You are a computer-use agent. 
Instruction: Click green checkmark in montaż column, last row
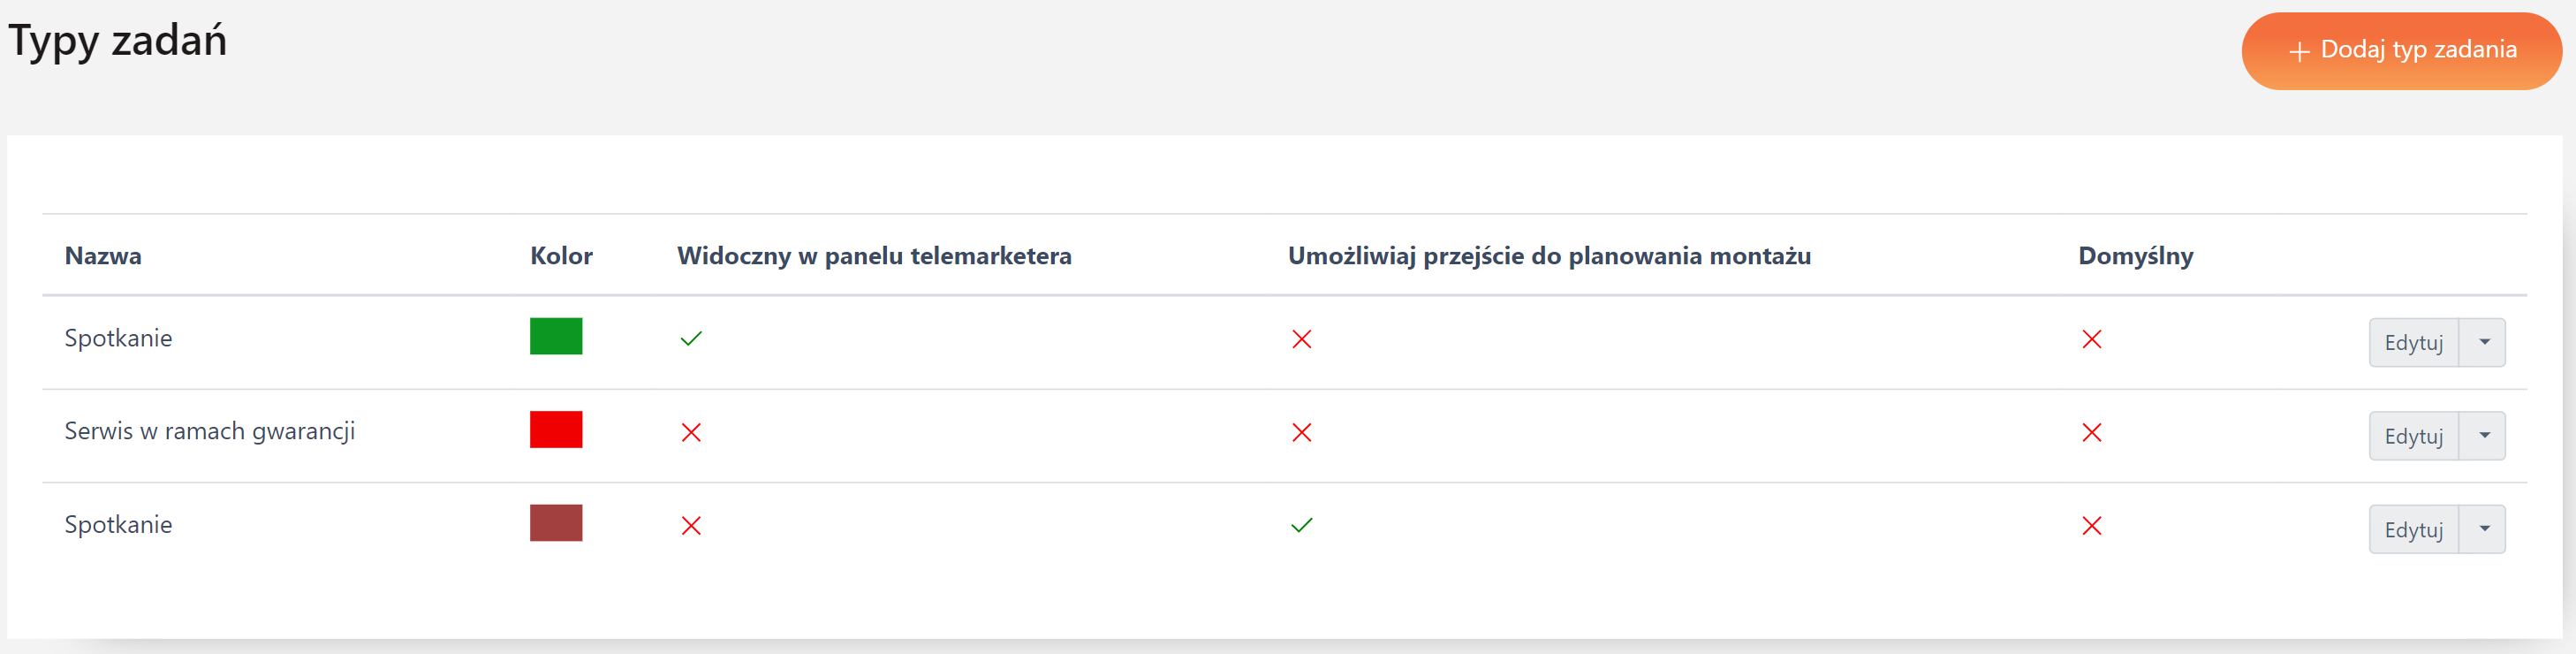(x=1301, y=525)
